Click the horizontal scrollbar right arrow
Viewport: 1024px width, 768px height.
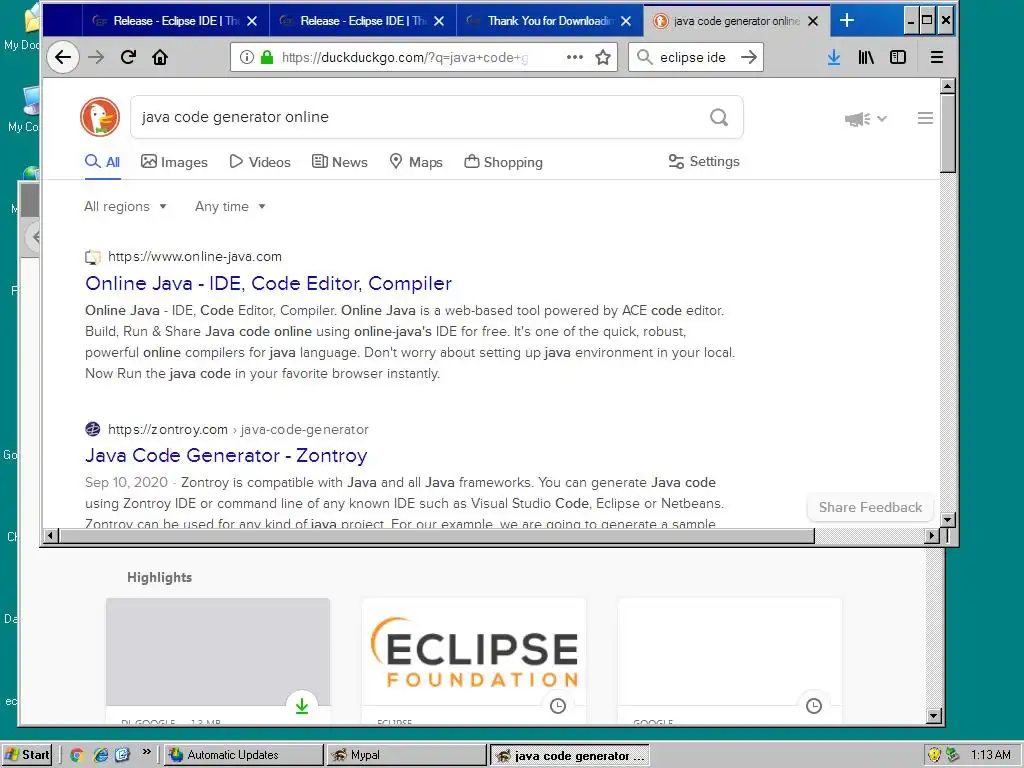[x=933, y=536]
